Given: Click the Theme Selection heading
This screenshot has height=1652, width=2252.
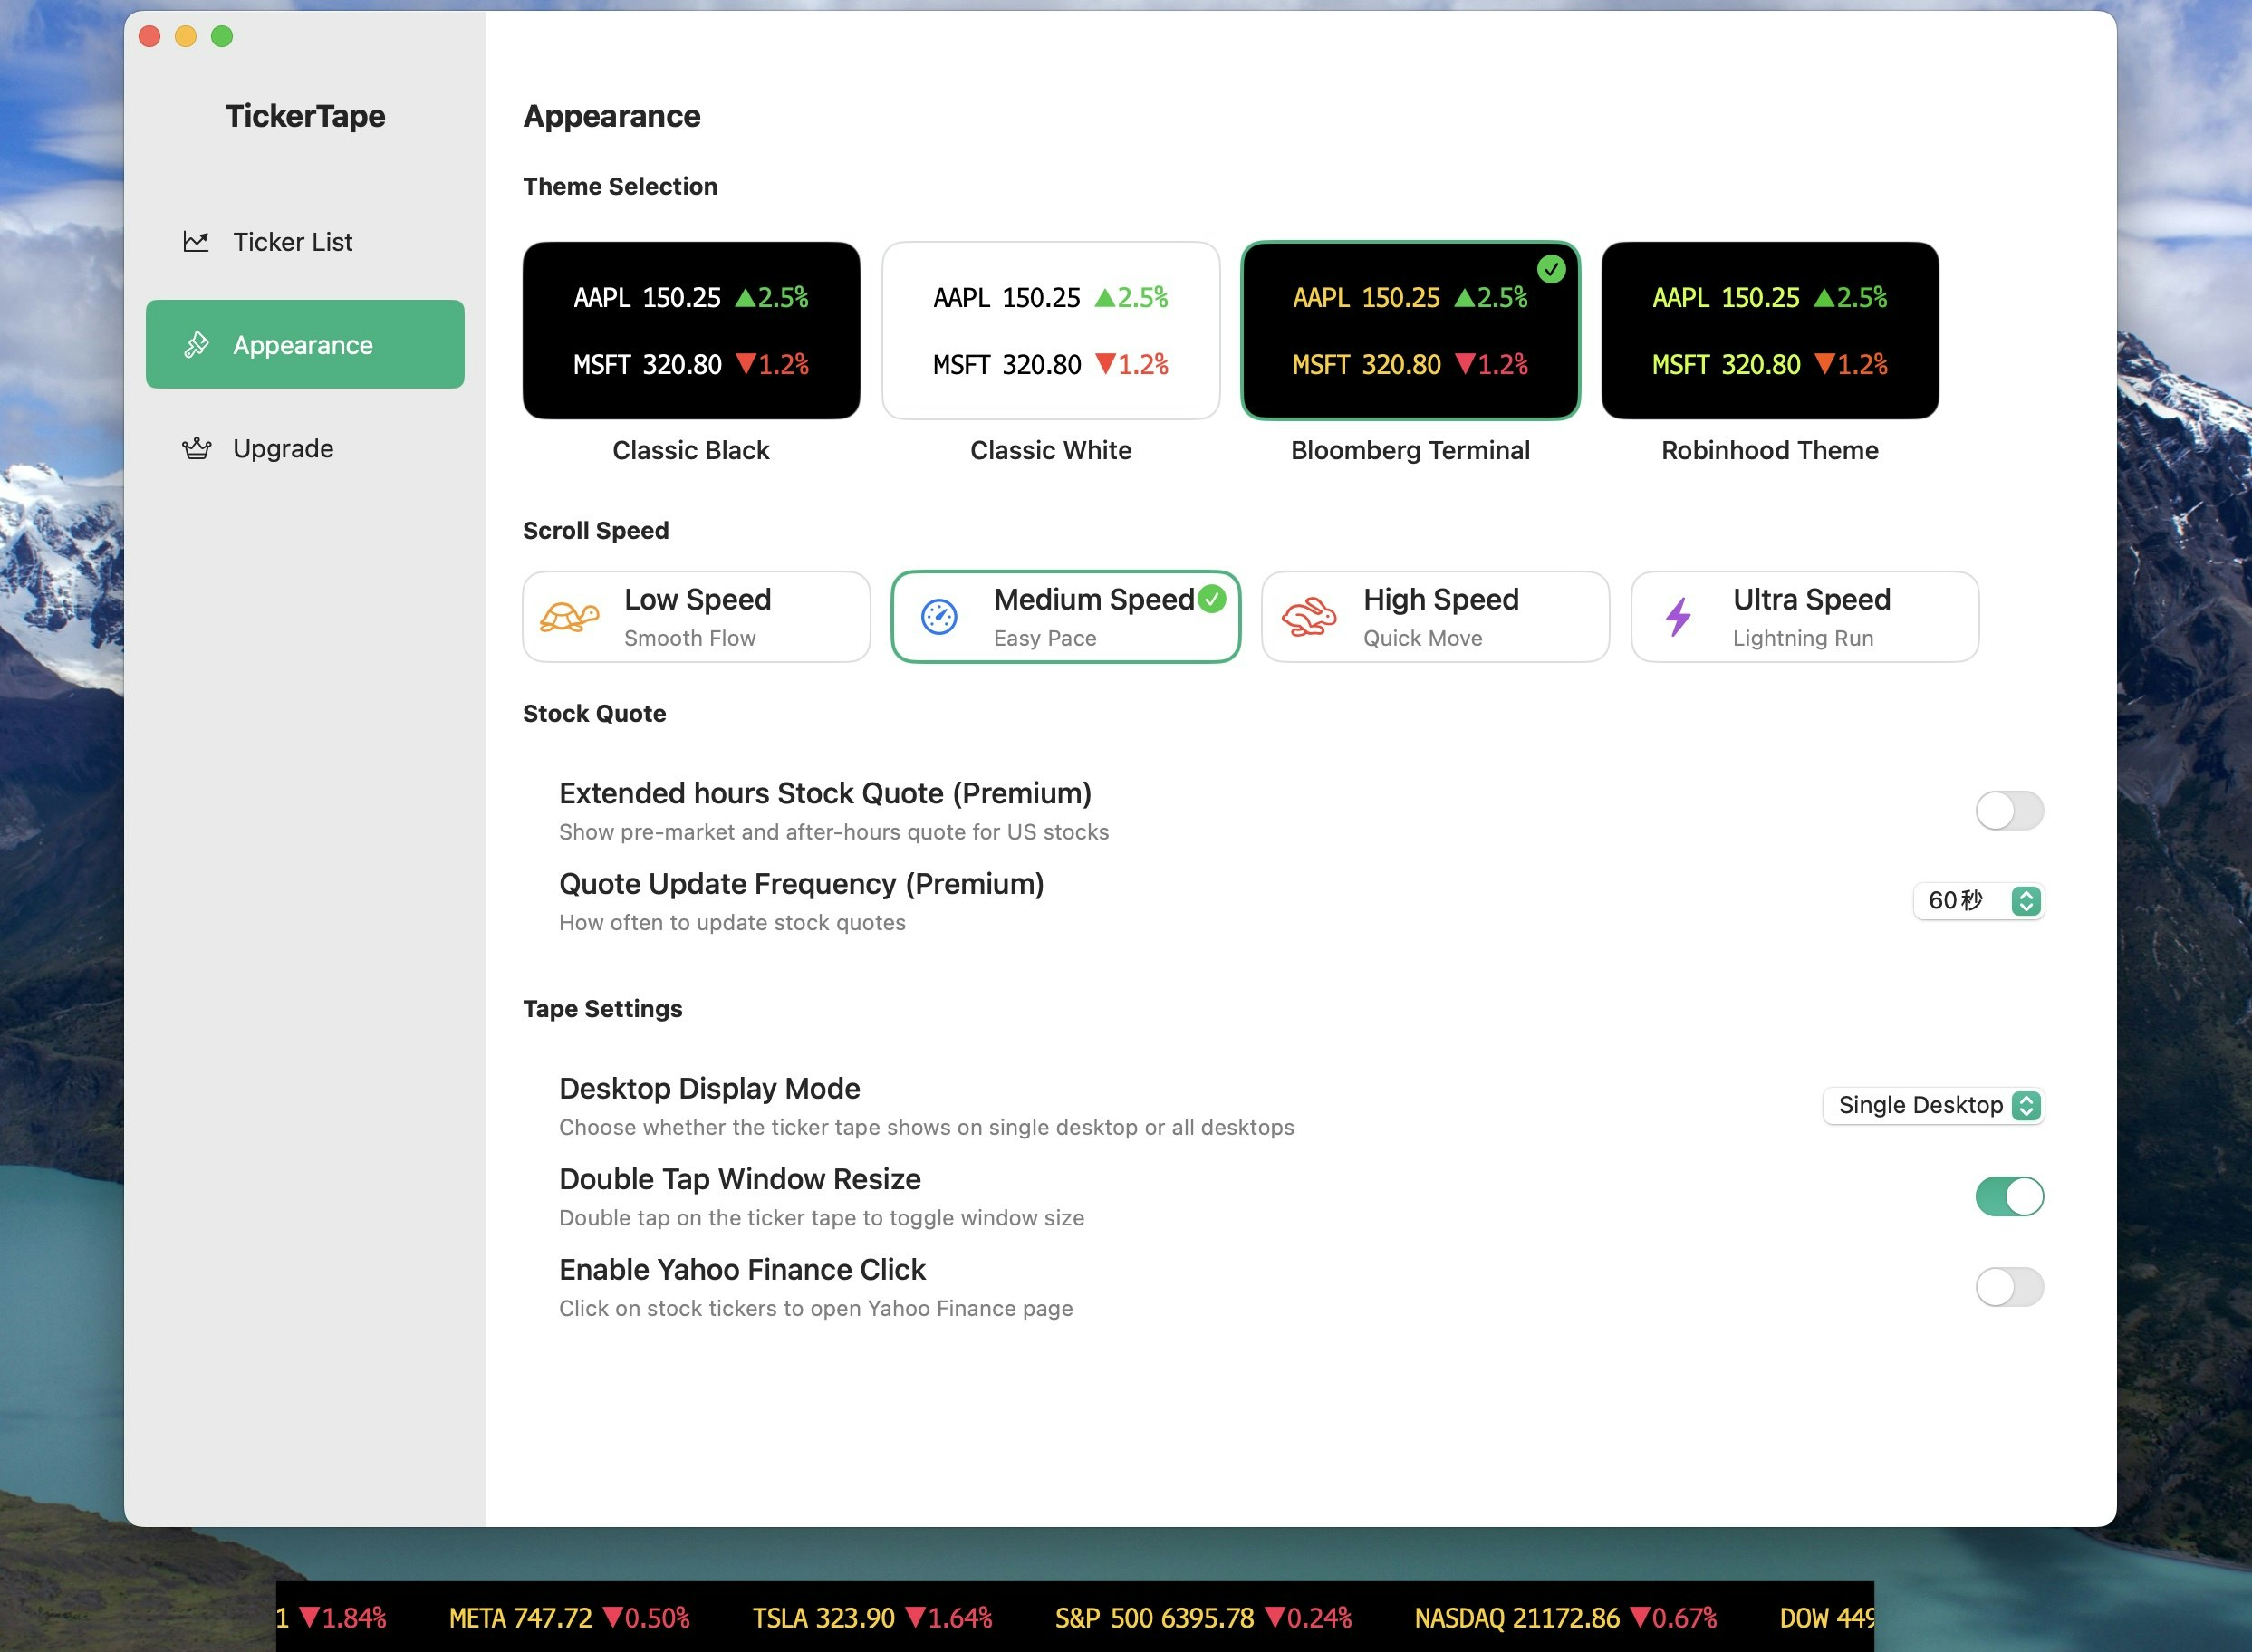Looking at the screenshot, I should (620, 186).
